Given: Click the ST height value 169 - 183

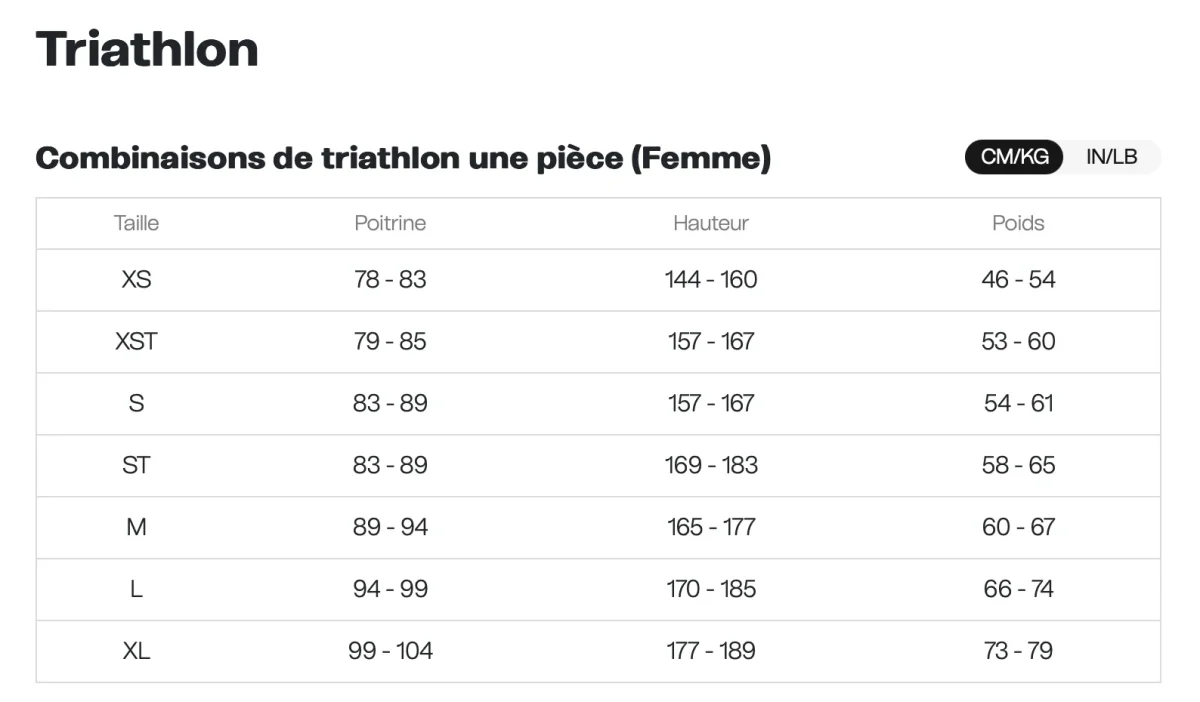Looking at the screenshot, I should 711,466.
